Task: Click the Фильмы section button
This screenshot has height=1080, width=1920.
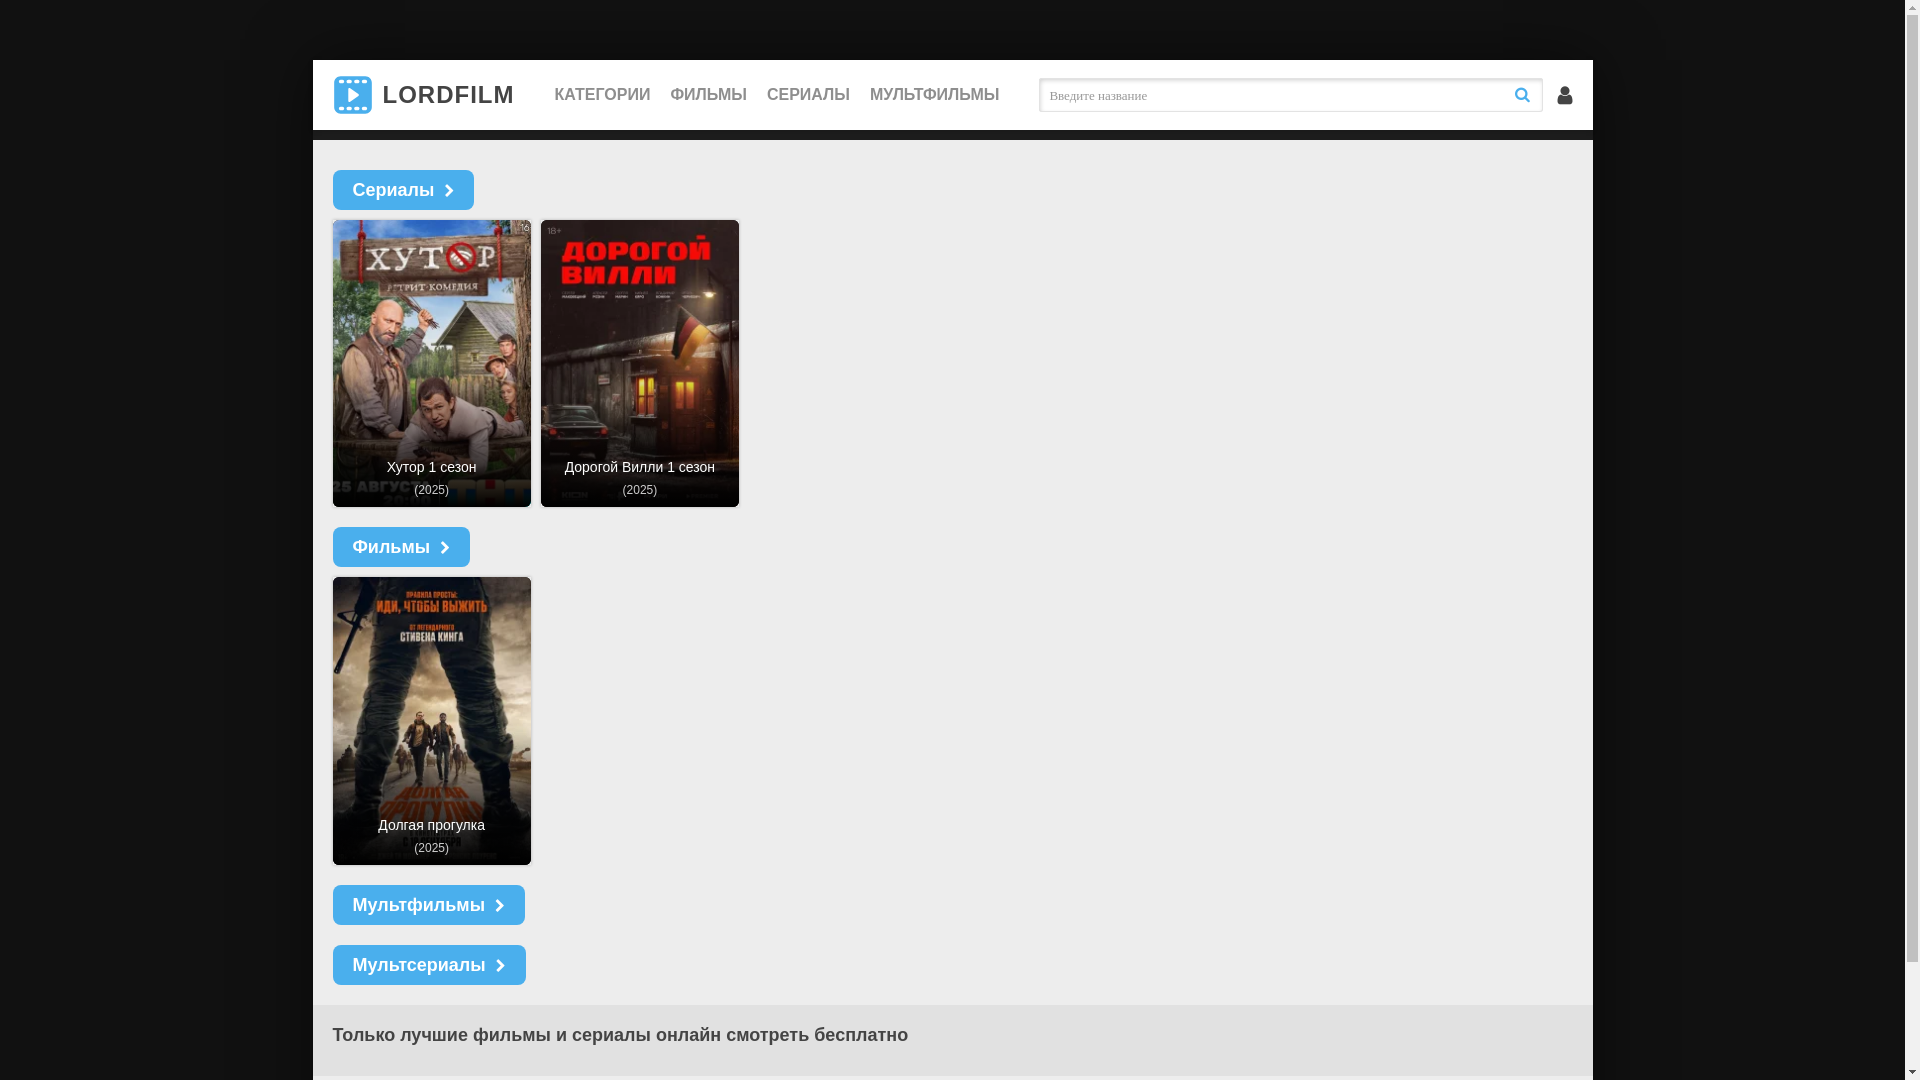Action: (390, 547)
